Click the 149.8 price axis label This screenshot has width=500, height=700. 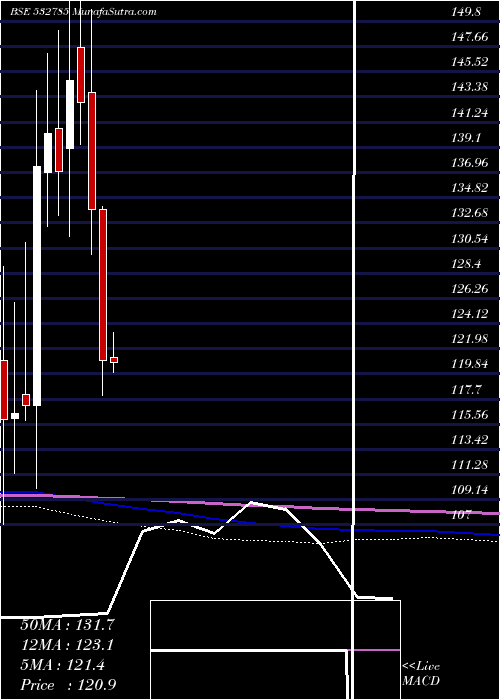click(x=466, y=12)
